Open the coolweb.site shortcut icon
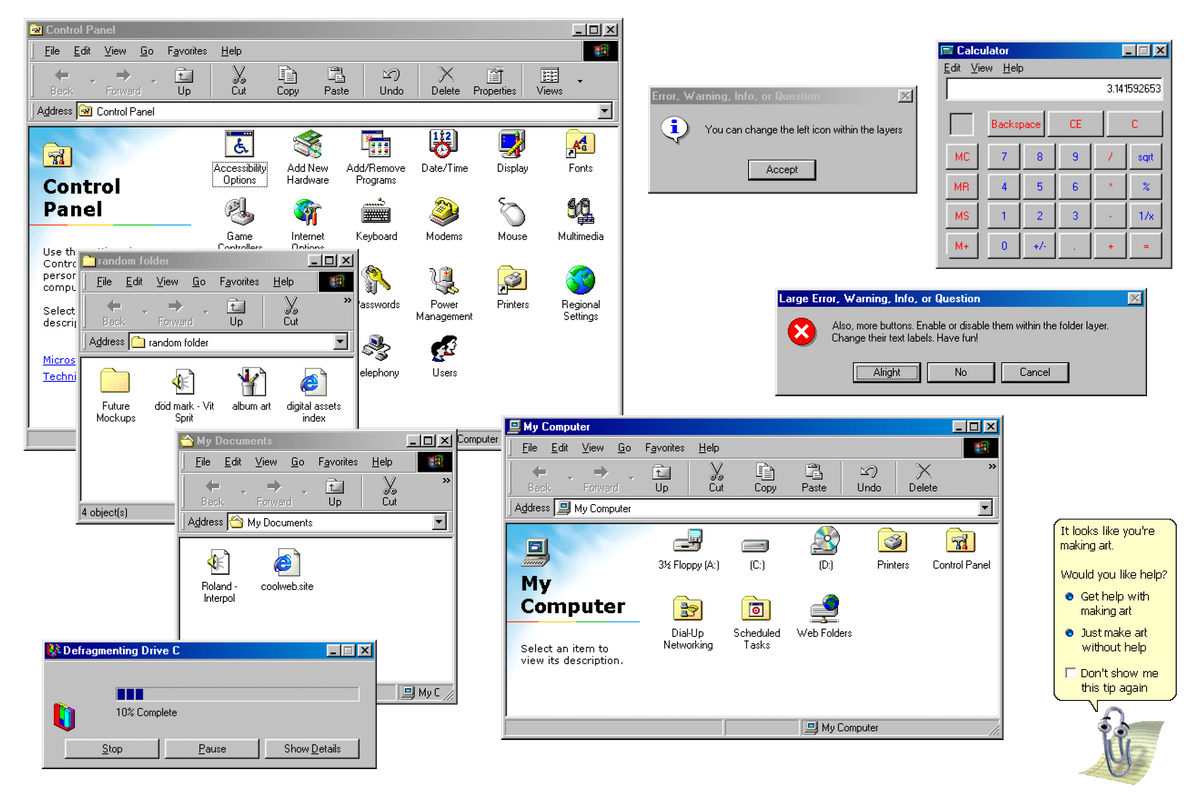Viewport: 1200px width, 810px height. point(287,564)
